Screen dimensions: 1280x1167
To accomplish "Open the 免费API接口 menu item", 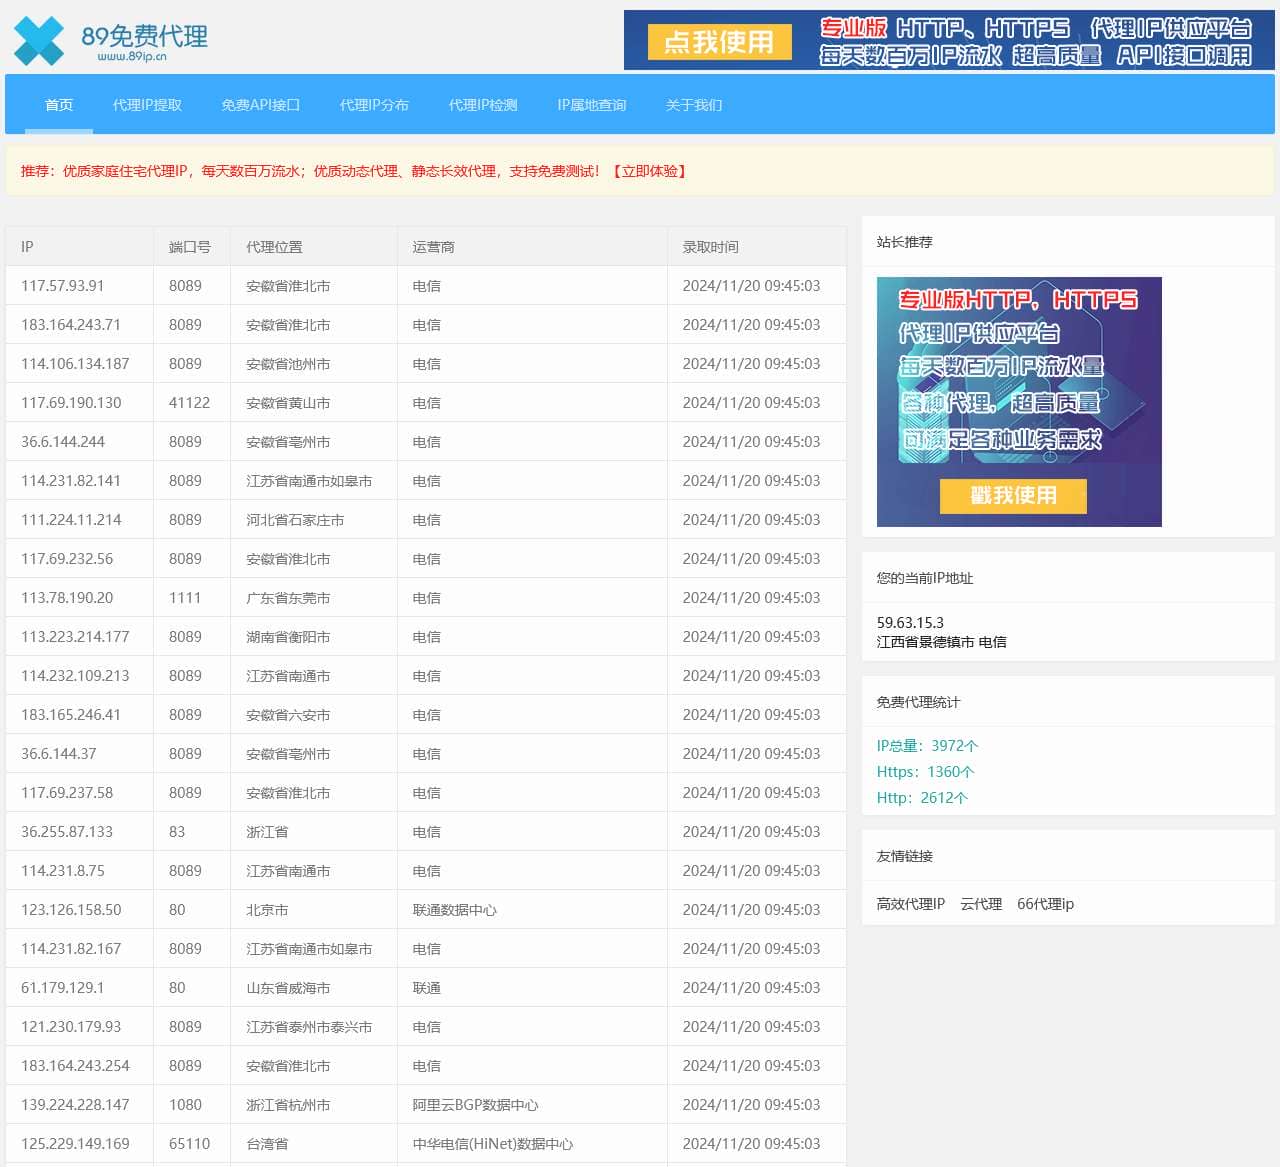I will pyautogui.click(x=260, y=105).
